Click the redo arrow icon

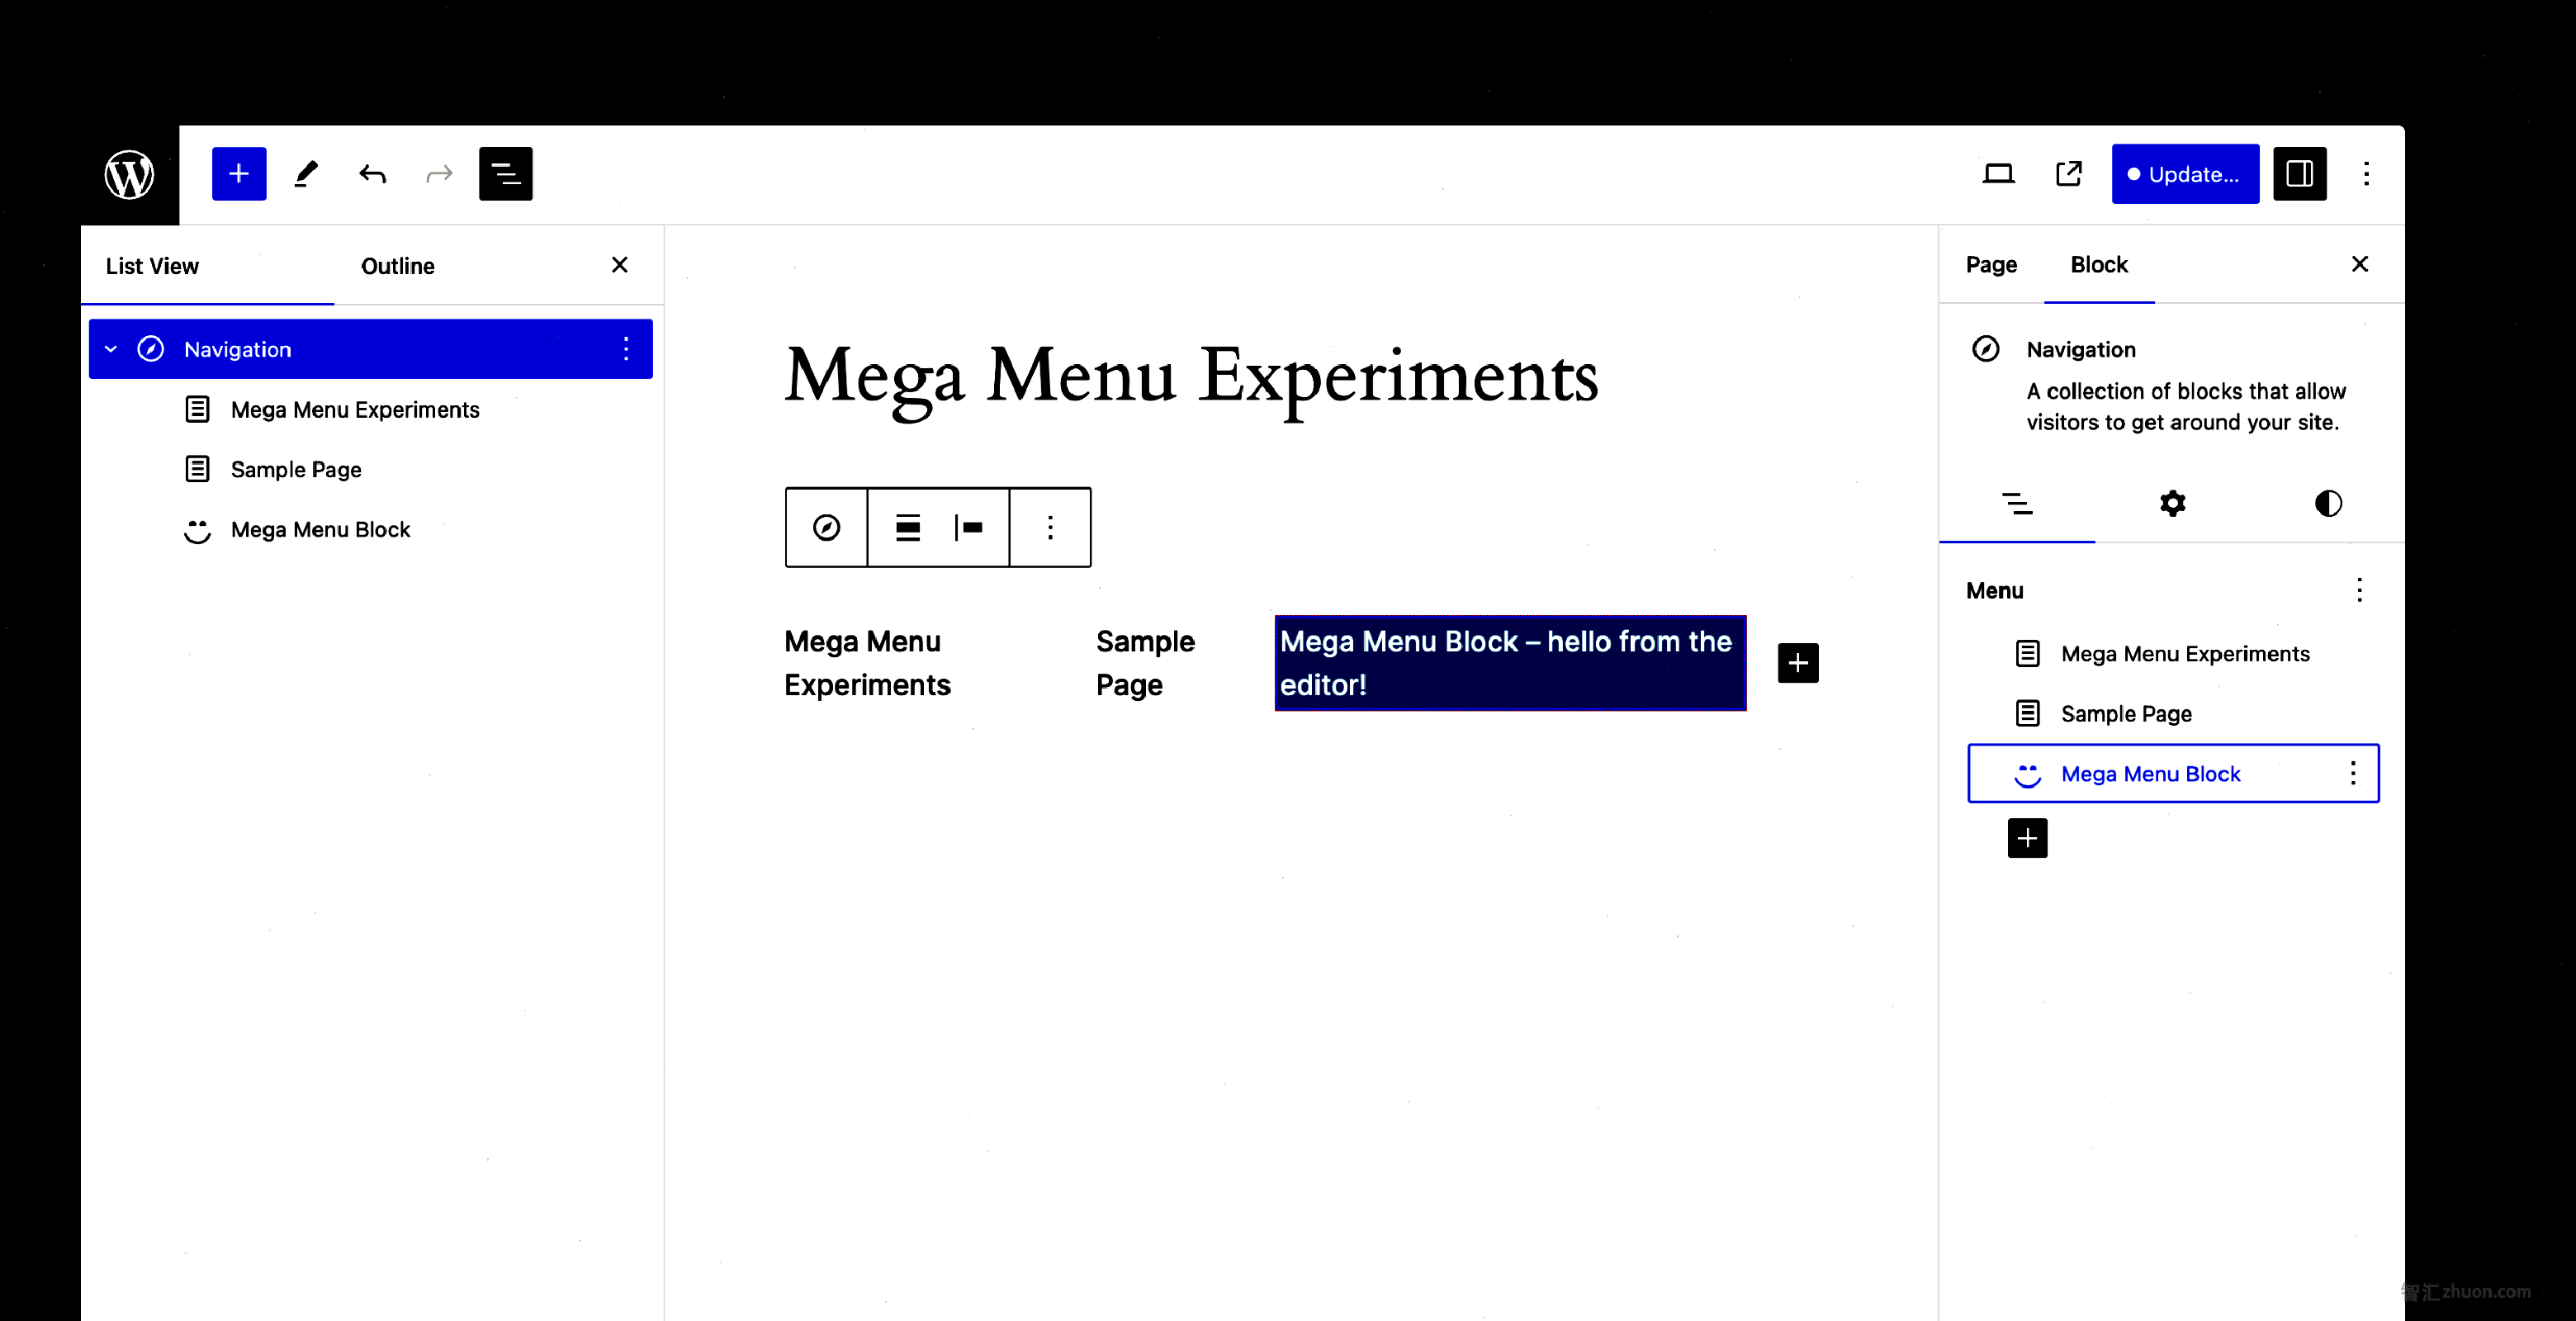pos(438,173)
